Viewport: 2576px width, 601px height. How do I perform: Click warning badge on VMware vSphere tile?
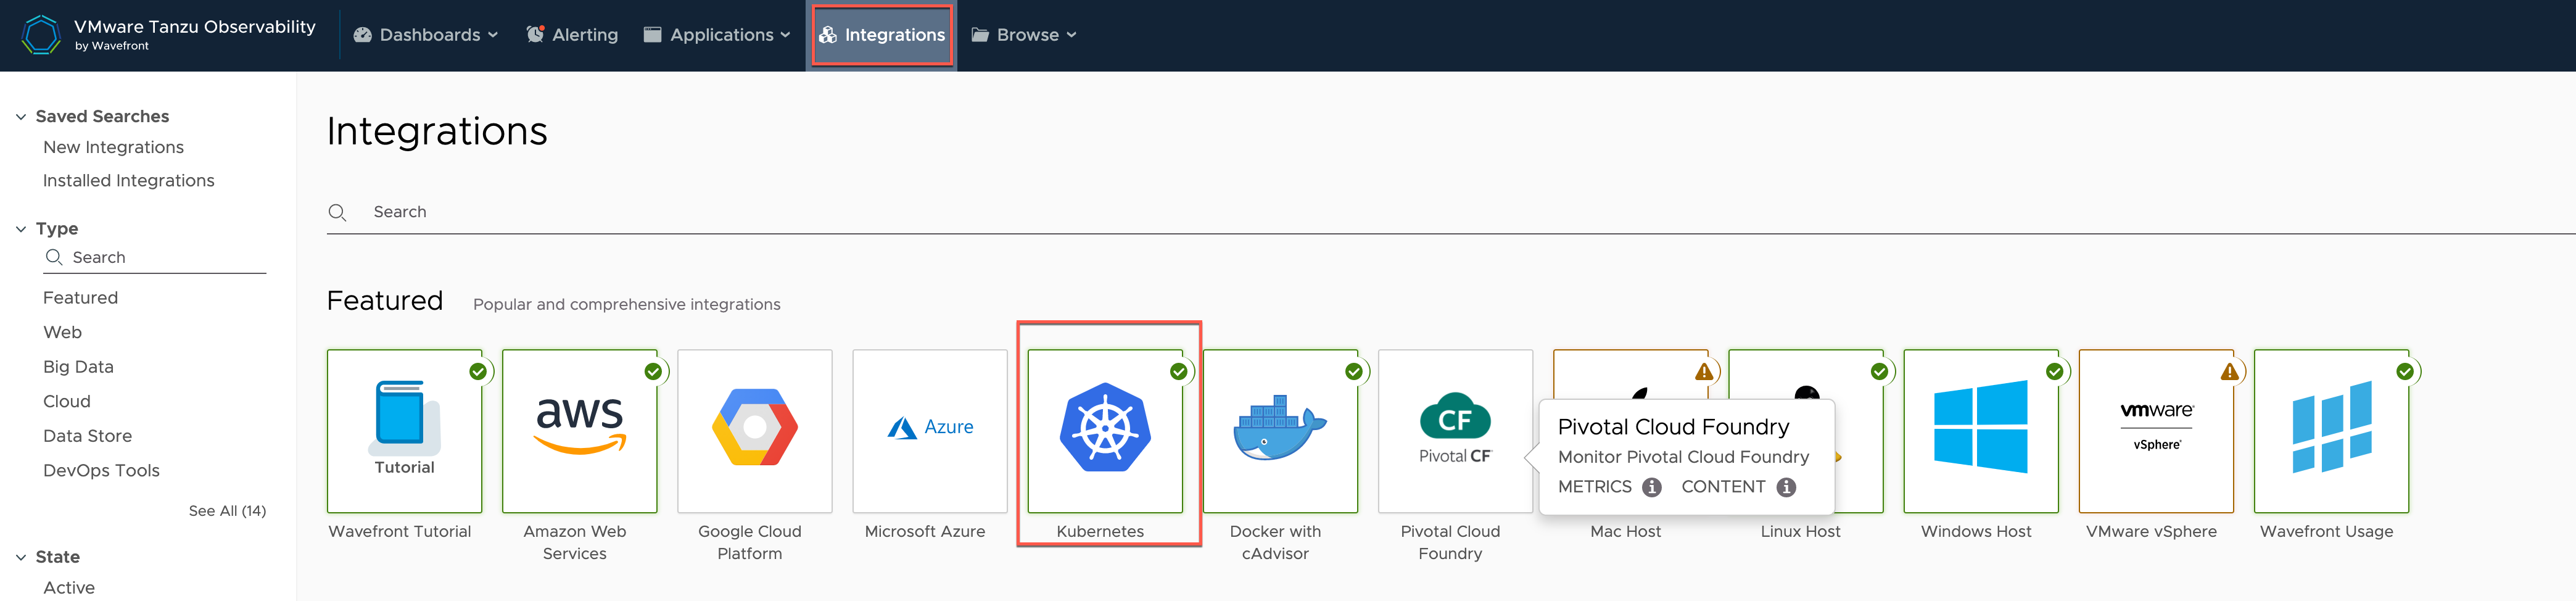(2230, 372)
